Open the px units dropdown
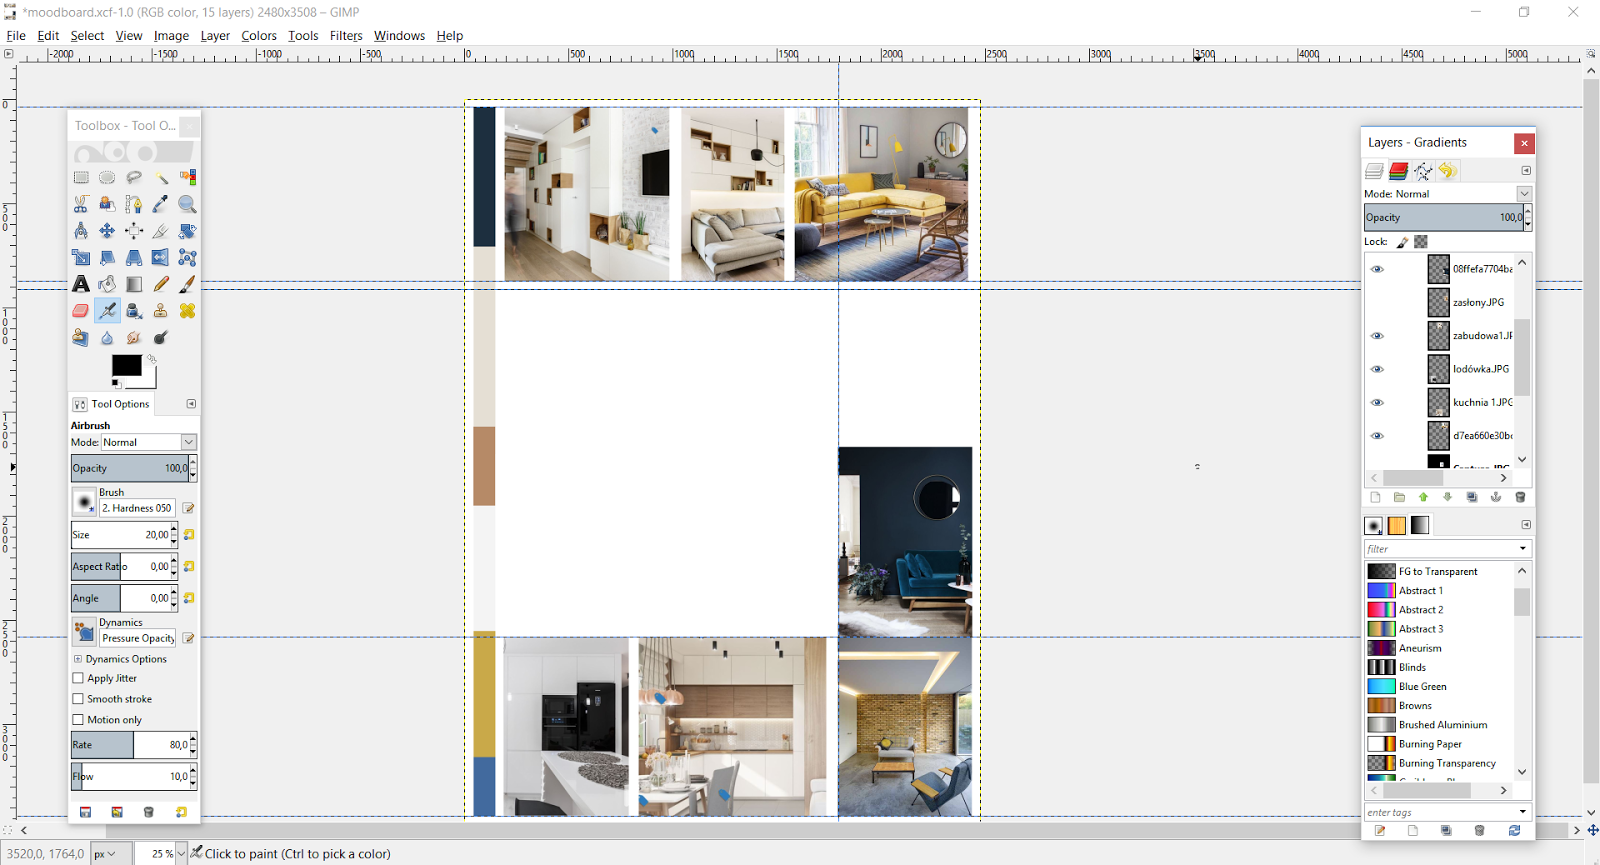The image size is (1600, 865). pos(111,854)
